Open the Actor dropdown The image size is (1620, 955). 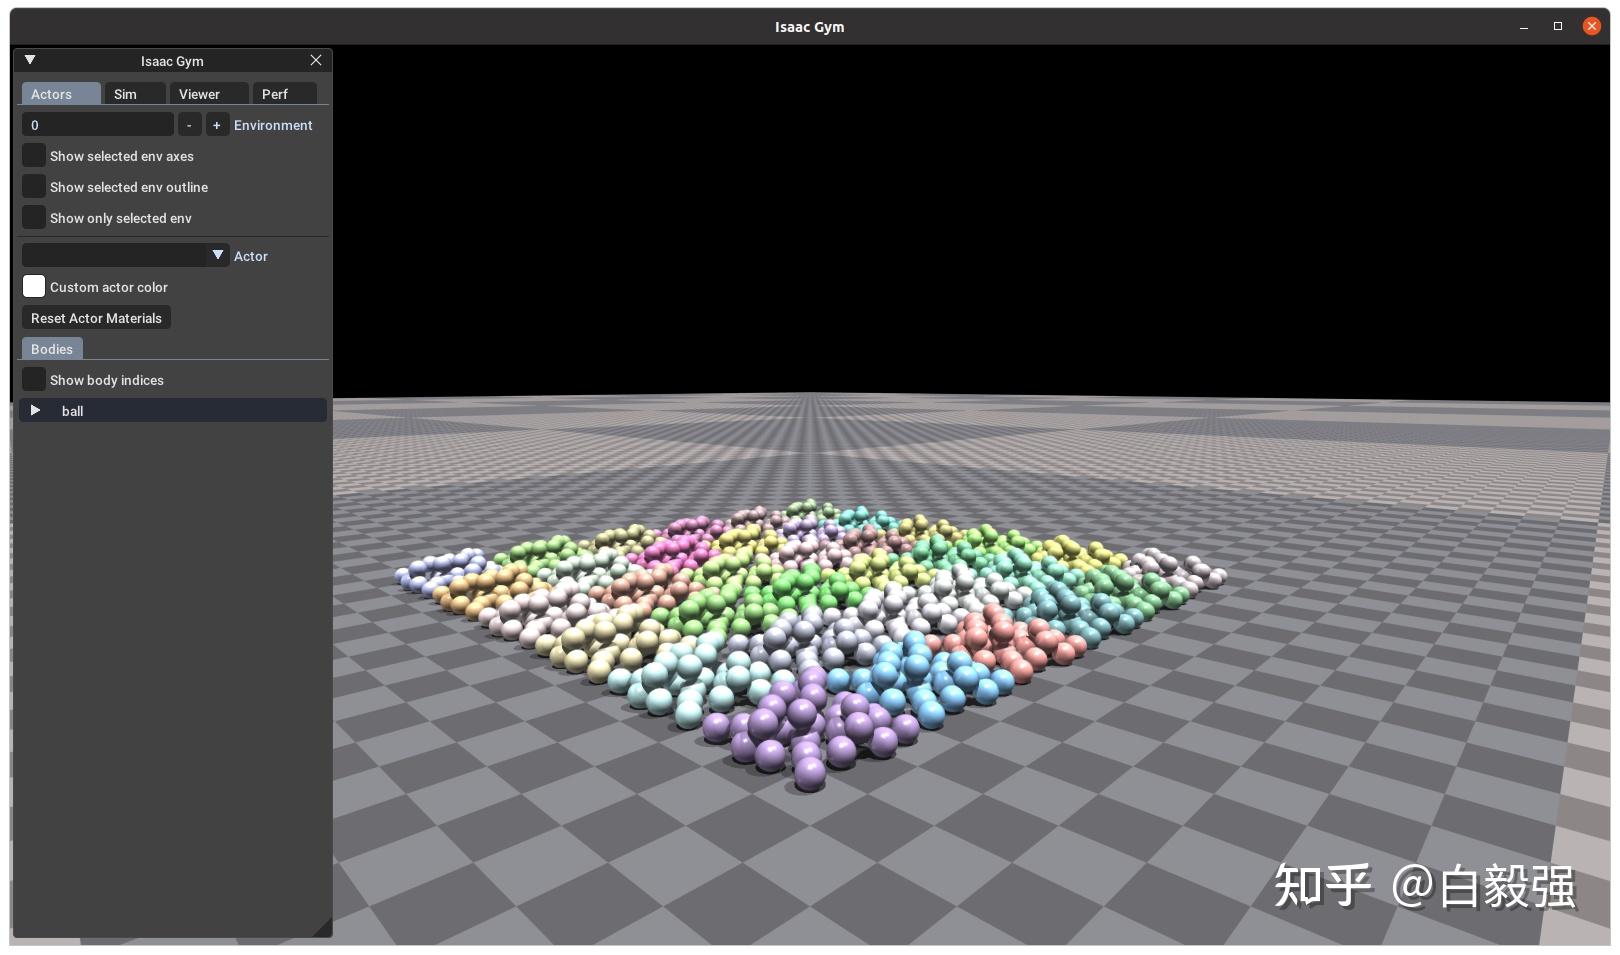[x=126, y=256]
